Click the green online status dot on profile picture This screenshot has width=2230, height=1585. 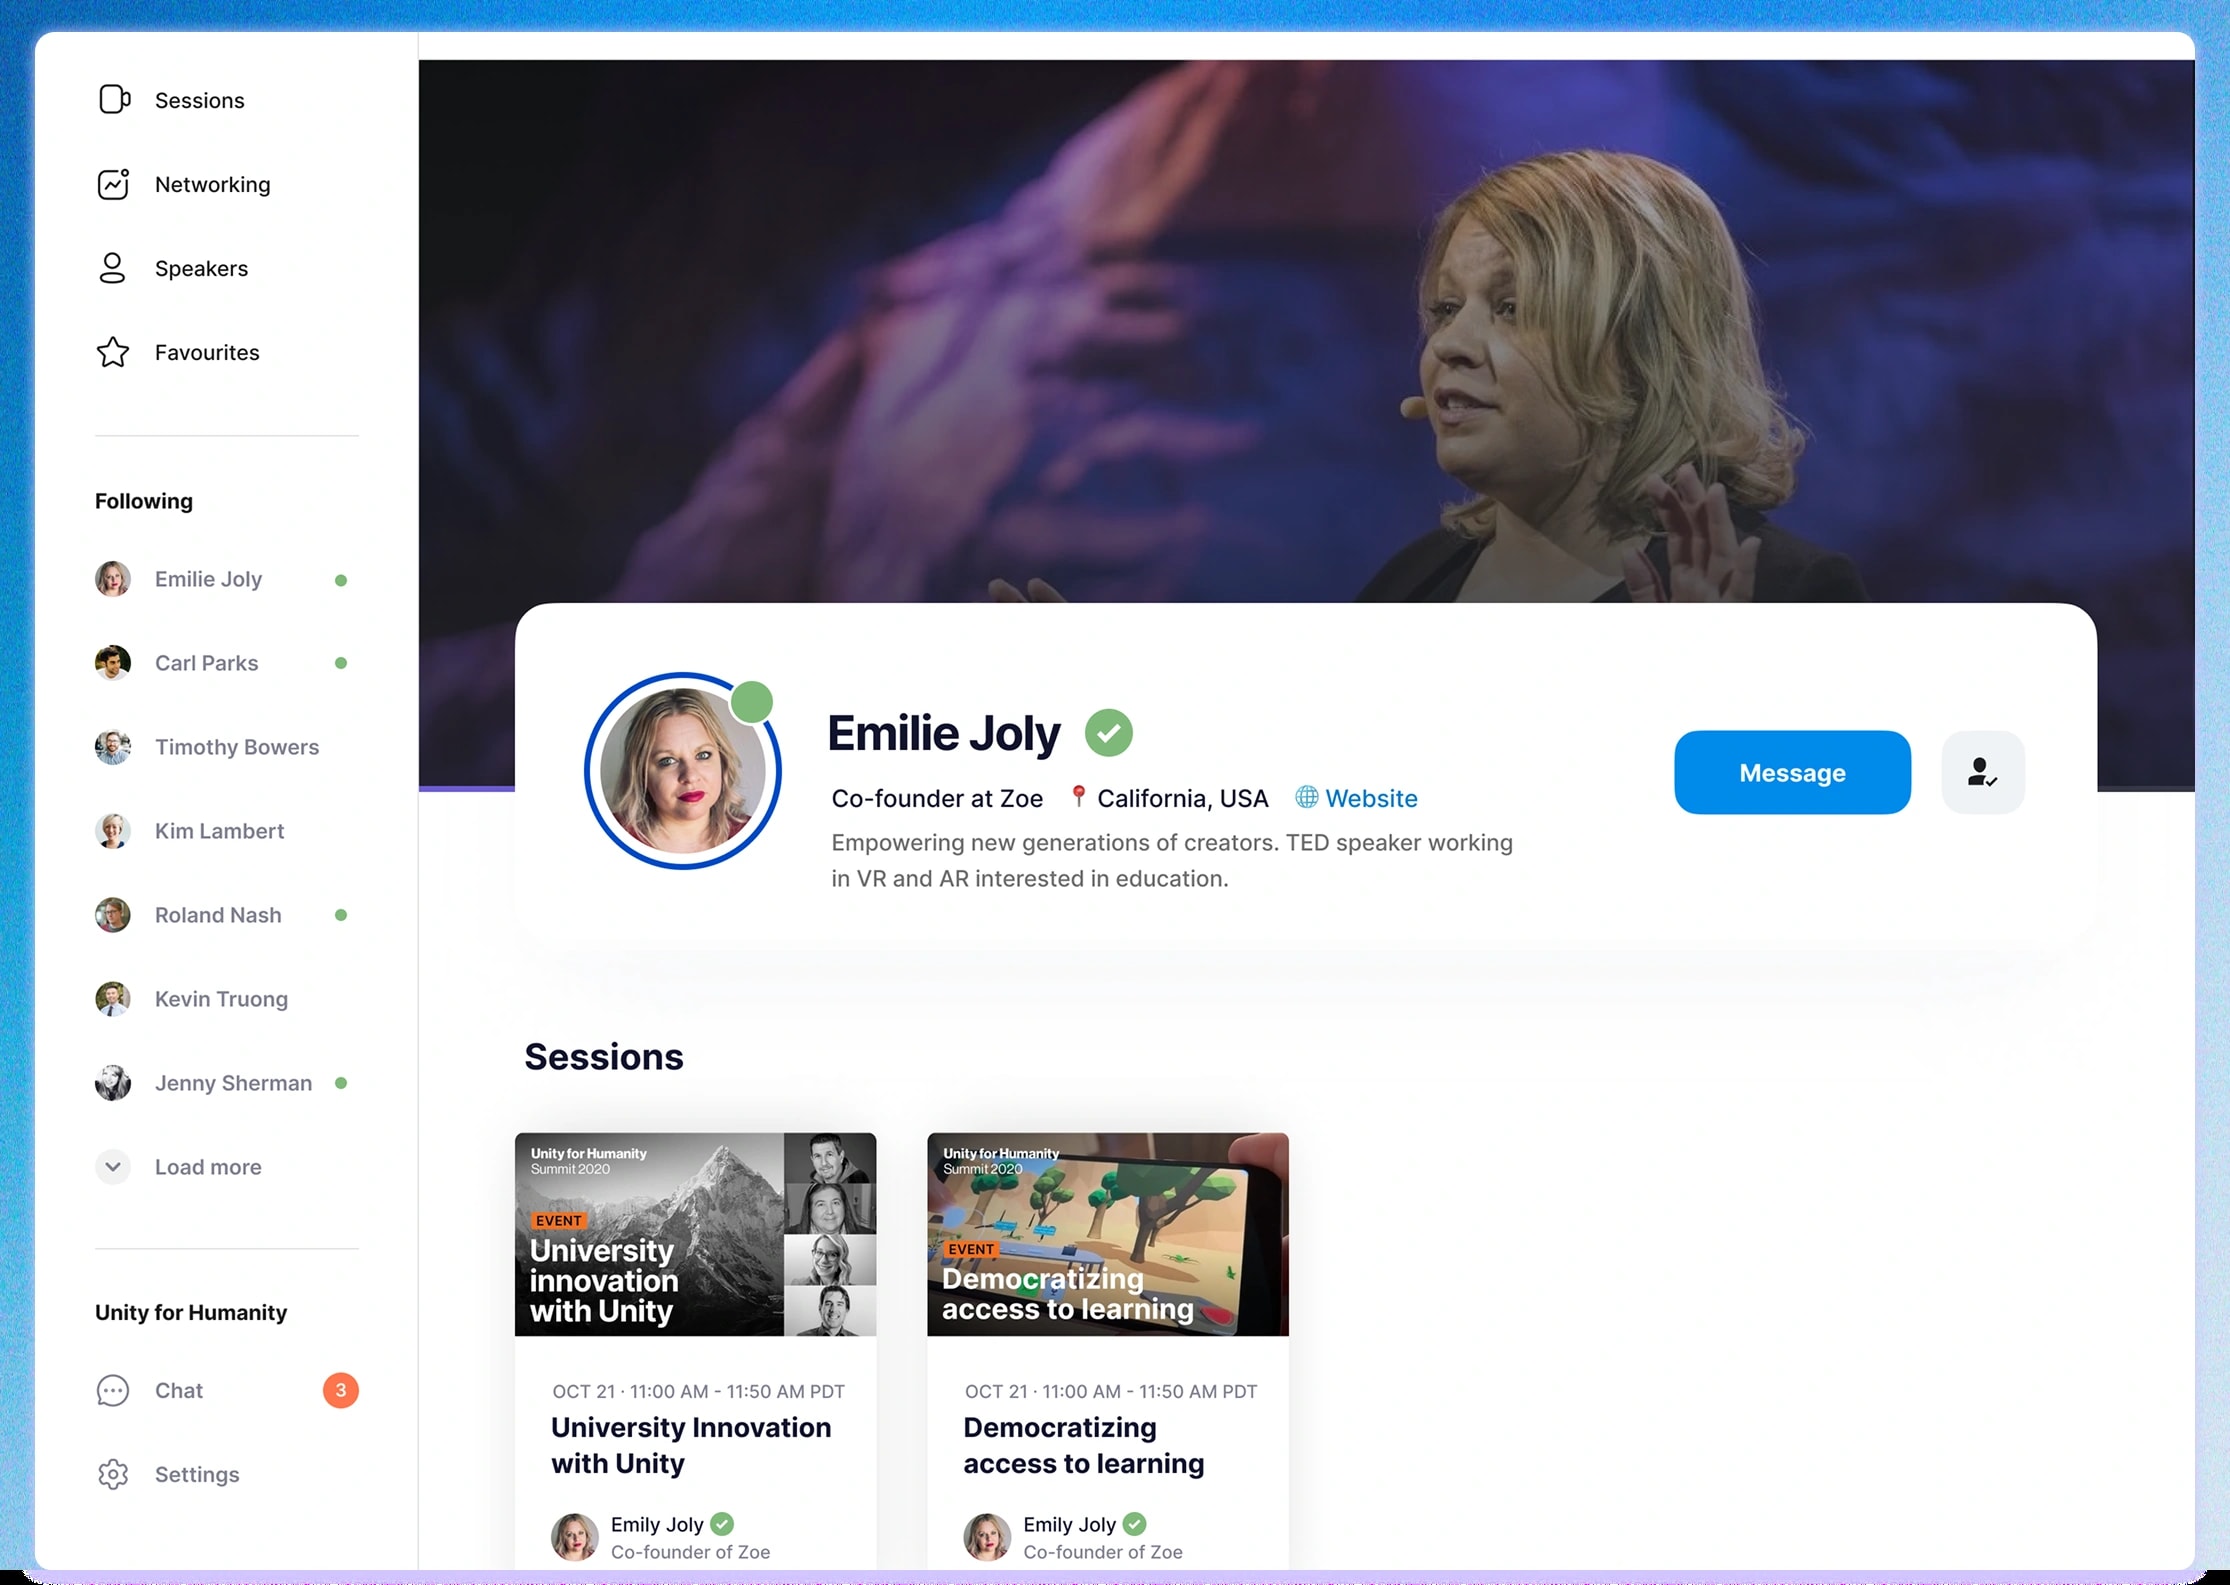(752, 702)
